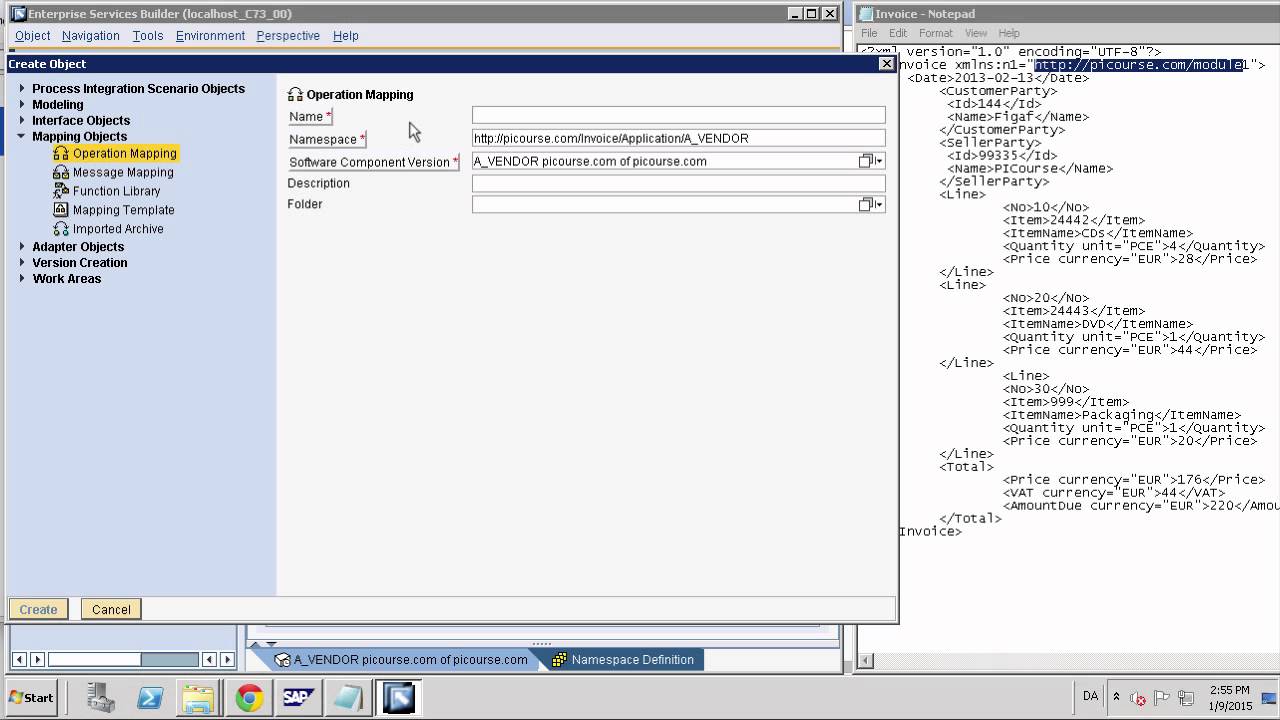
Task: Open SAP Logon from the taskbar
Action: point(298,698)
